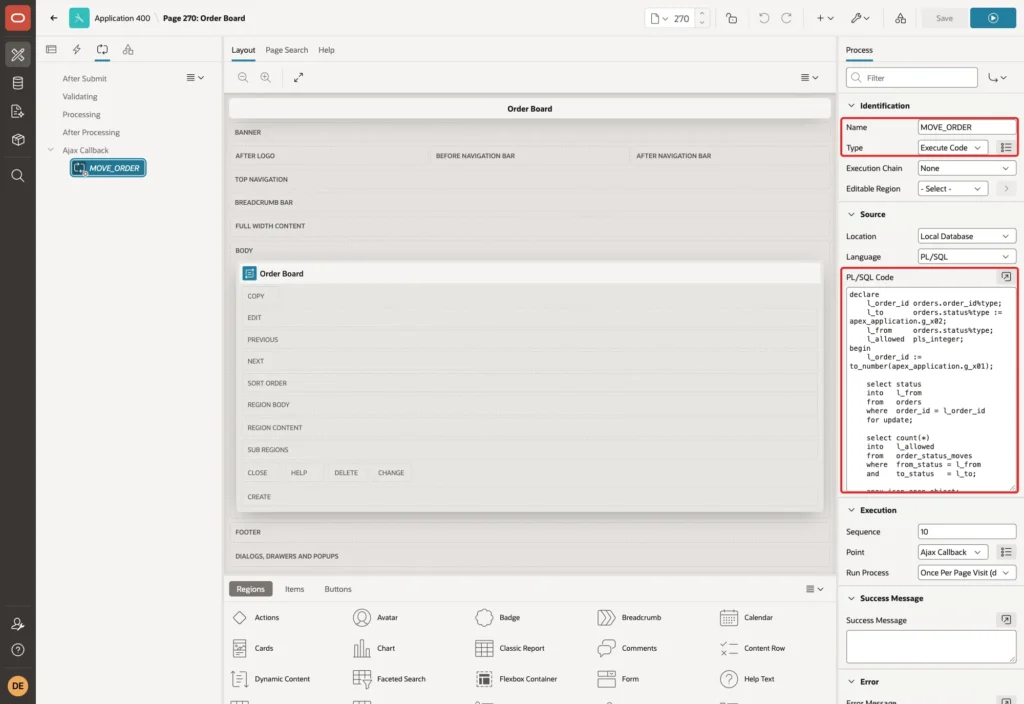The image size is (1024, 704).
Task: Open SQL Workshop database icon
Action: click(x=18, y=83)
